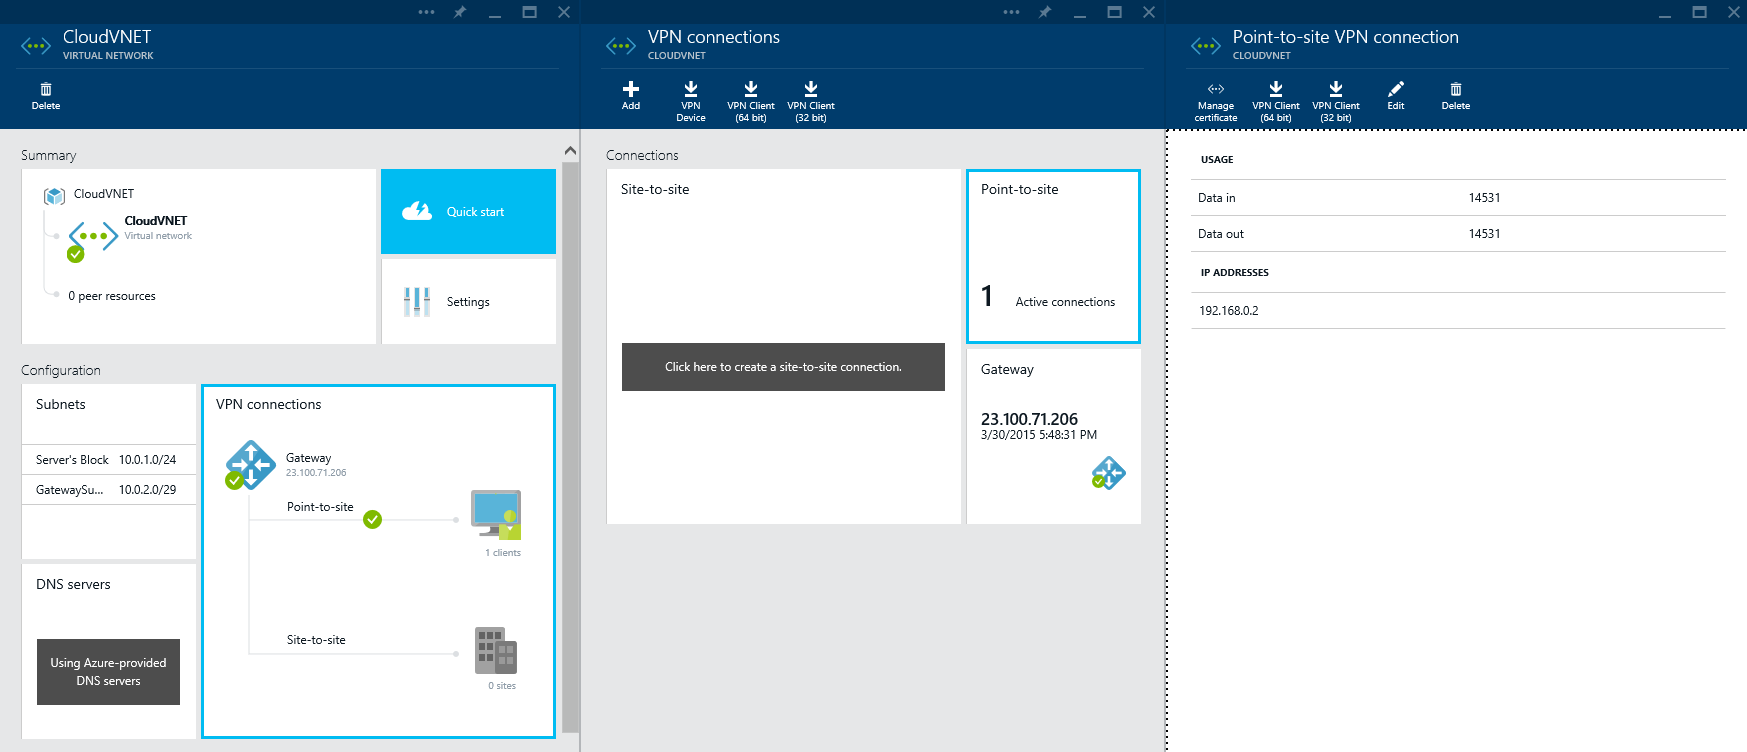
Task: Click the scroll up arrow in CloudVNET blade
Action: pos(570,151)
